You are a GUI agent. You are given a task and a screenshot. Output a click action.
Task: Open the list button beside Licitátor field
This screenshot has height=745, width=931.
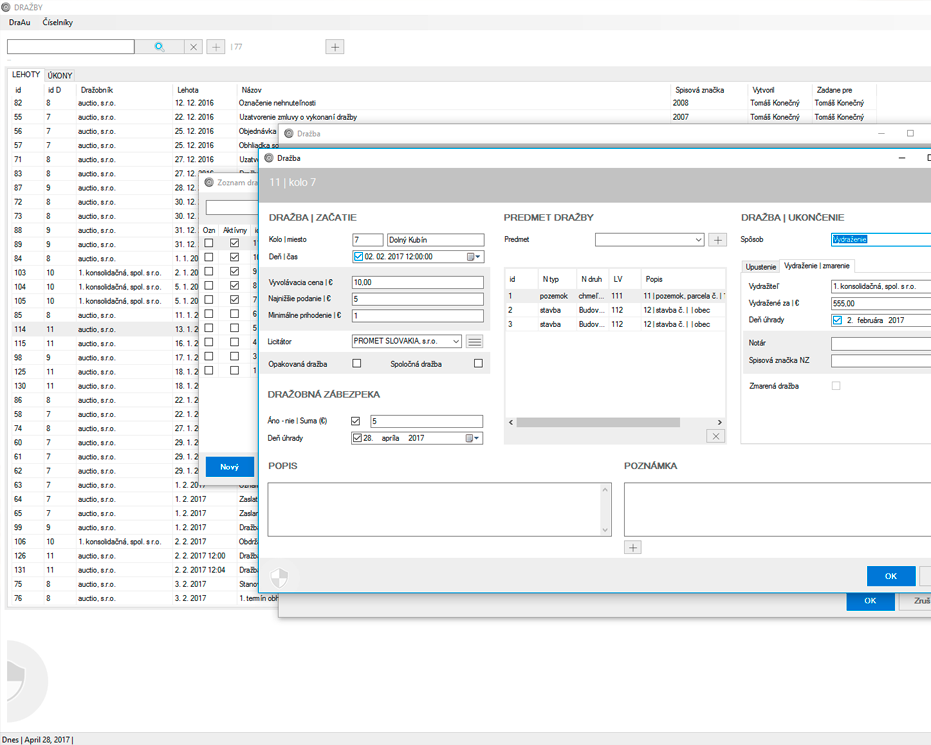pyautogui.click(x=475, y=341)
